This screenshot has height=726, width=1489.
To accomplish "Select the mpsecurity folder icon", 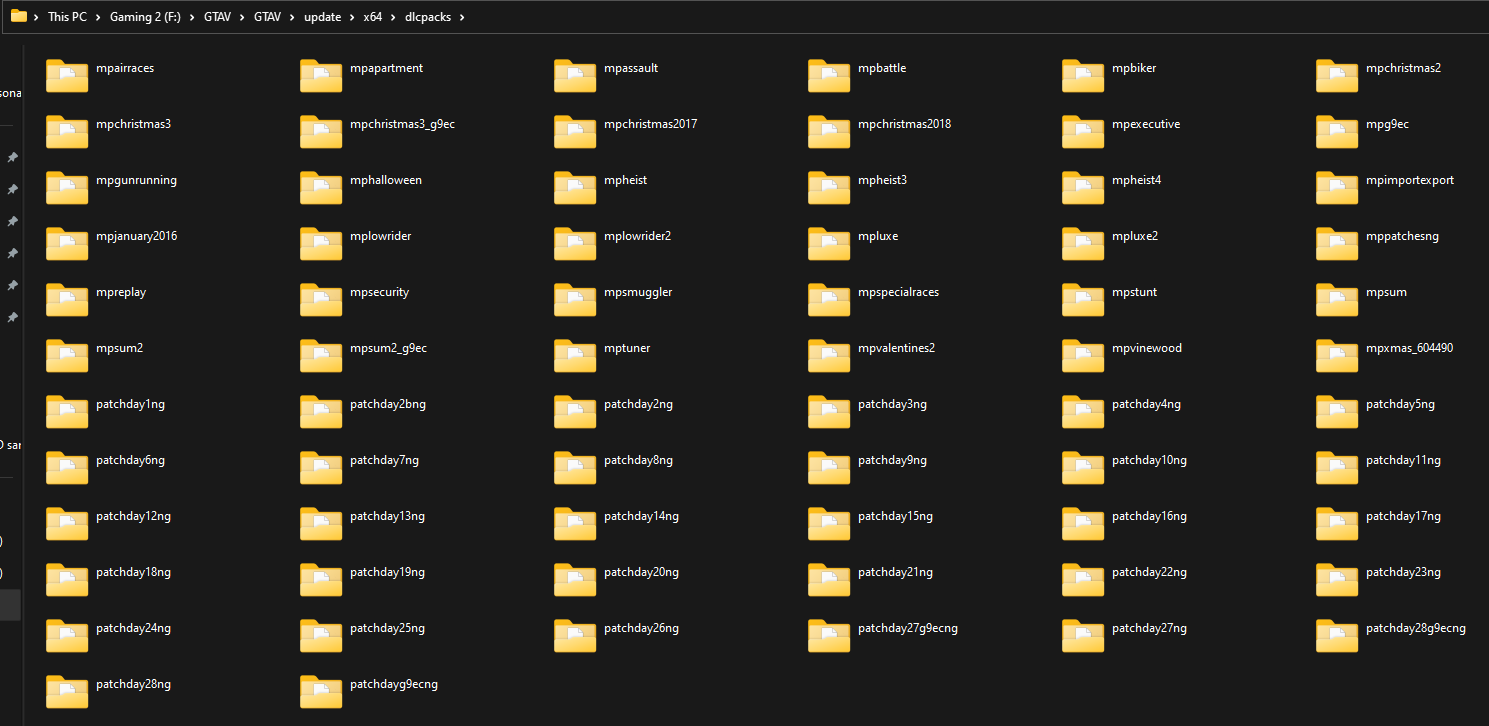I will 321,299.
